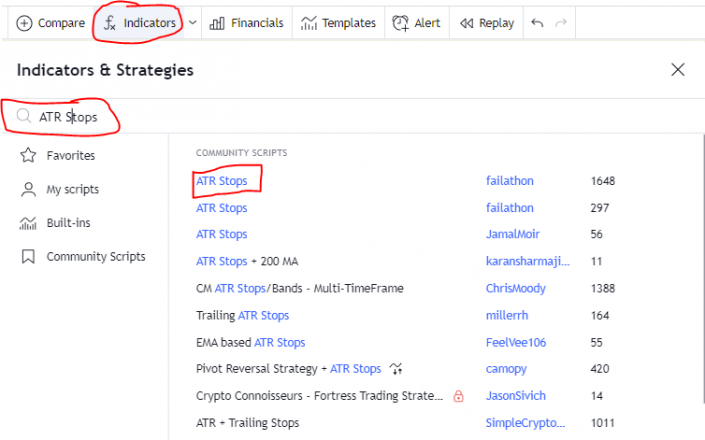Click the ATR Stops search field
Viewport: 705px width, 440px height.
[200, 117]
